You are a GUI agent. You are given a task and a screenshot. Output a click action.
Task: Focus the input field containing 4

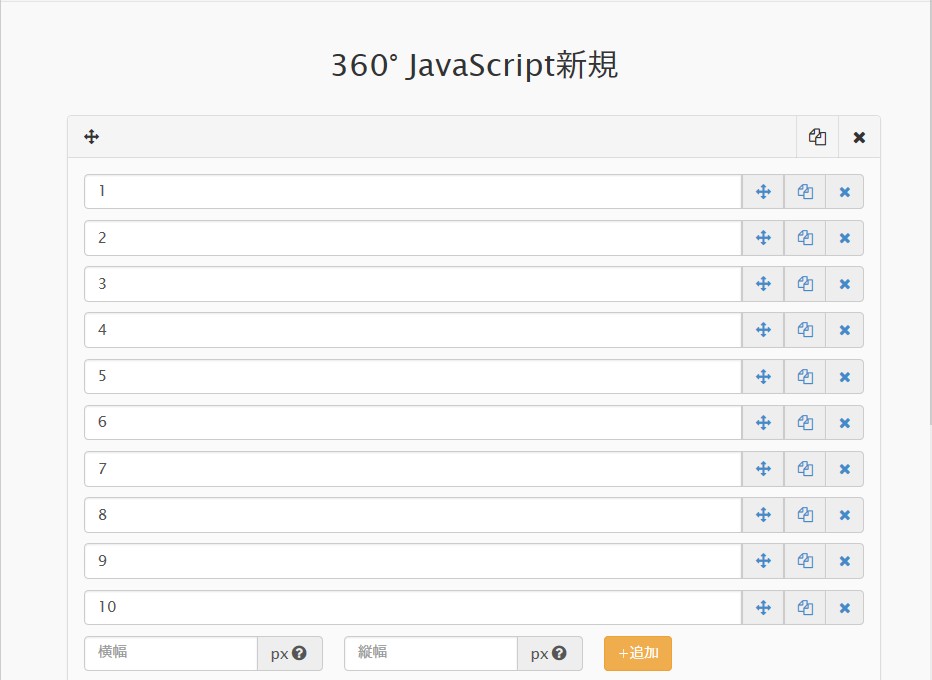point(413,330)
